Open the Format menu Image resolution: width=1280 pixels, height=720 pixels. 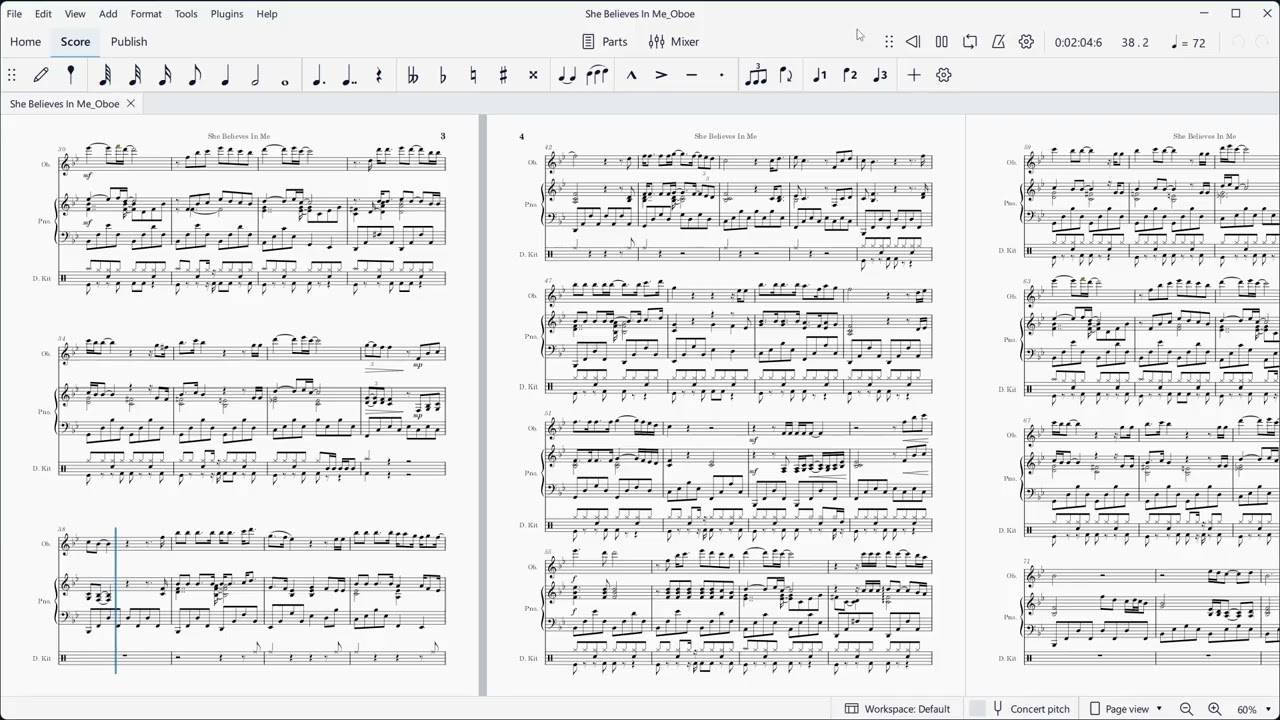click(146, 14)
